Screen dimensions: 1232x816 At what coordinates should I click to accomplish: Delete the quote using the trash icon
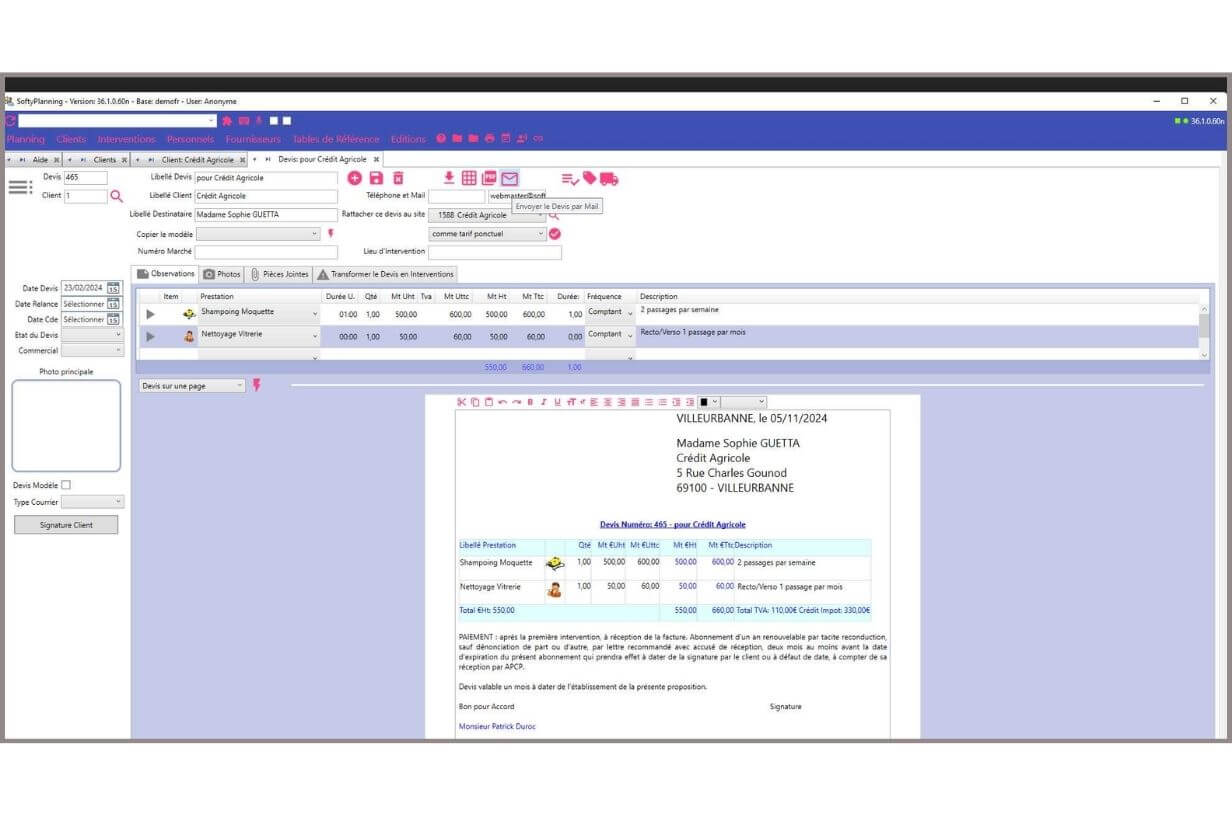click(x=398, y=178)
